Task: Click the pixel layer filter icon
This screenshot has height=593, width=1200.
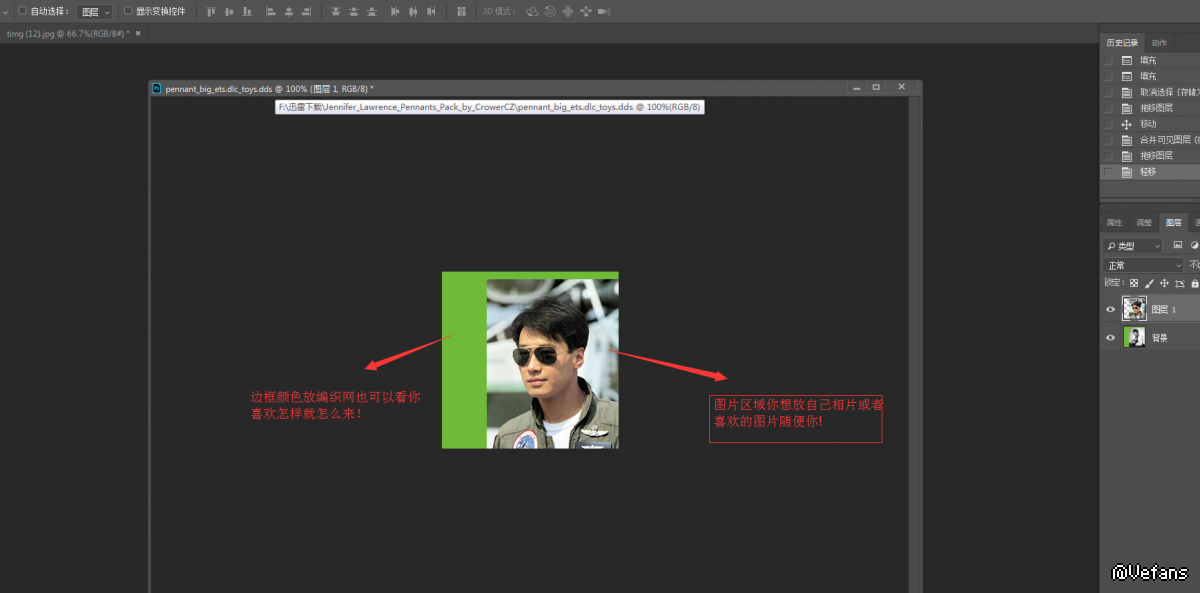Action: [x=1178, y=245]
